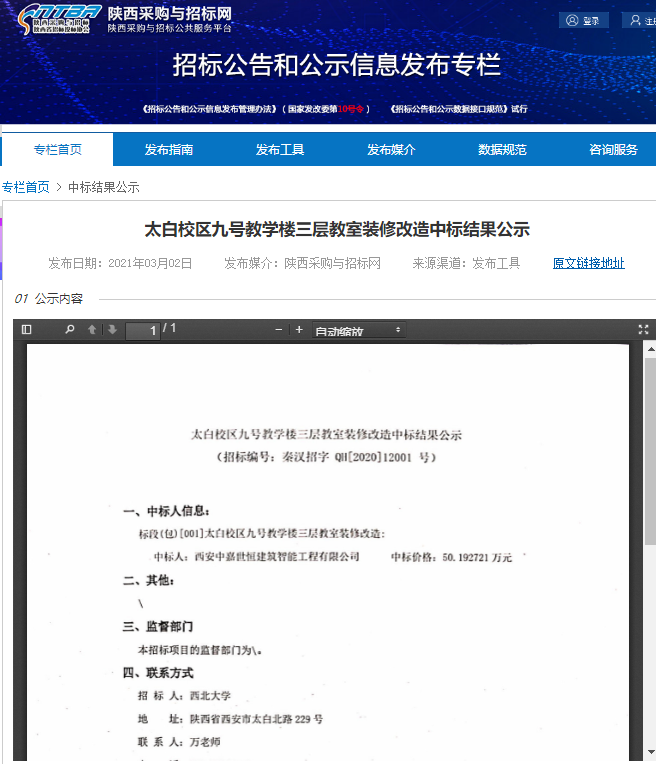Screen dimensions: 656x764
Task: Open the 自动缩放 zoom dropdown
Action: tap(358, 330)
